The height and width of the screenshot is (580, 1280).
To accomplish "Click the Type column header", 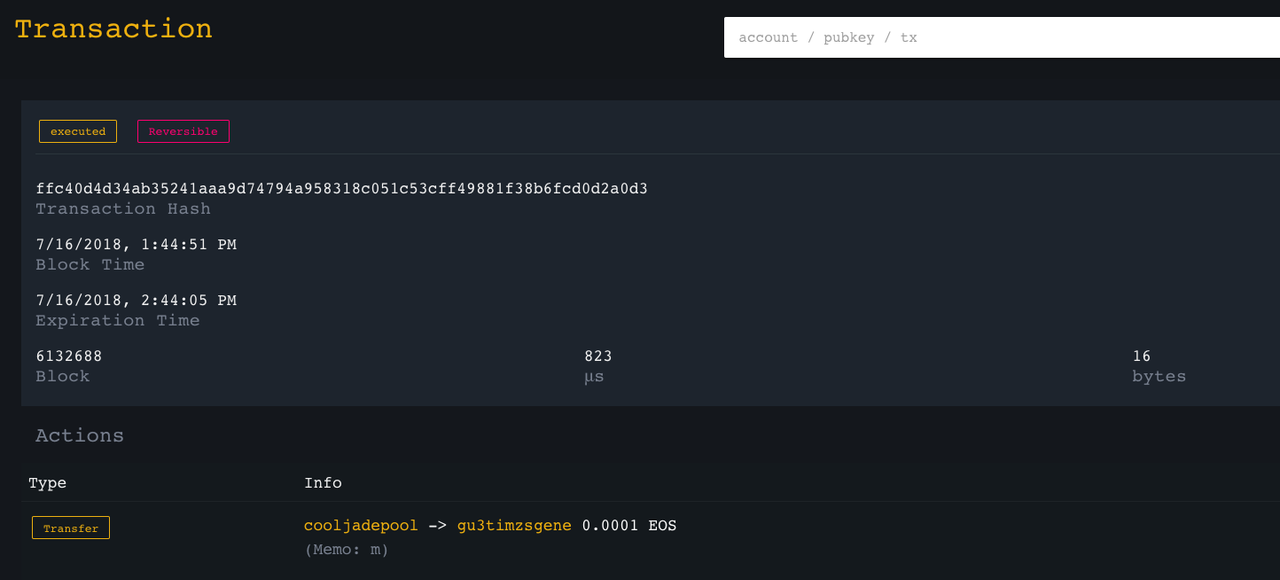I will tap(47, 483).
